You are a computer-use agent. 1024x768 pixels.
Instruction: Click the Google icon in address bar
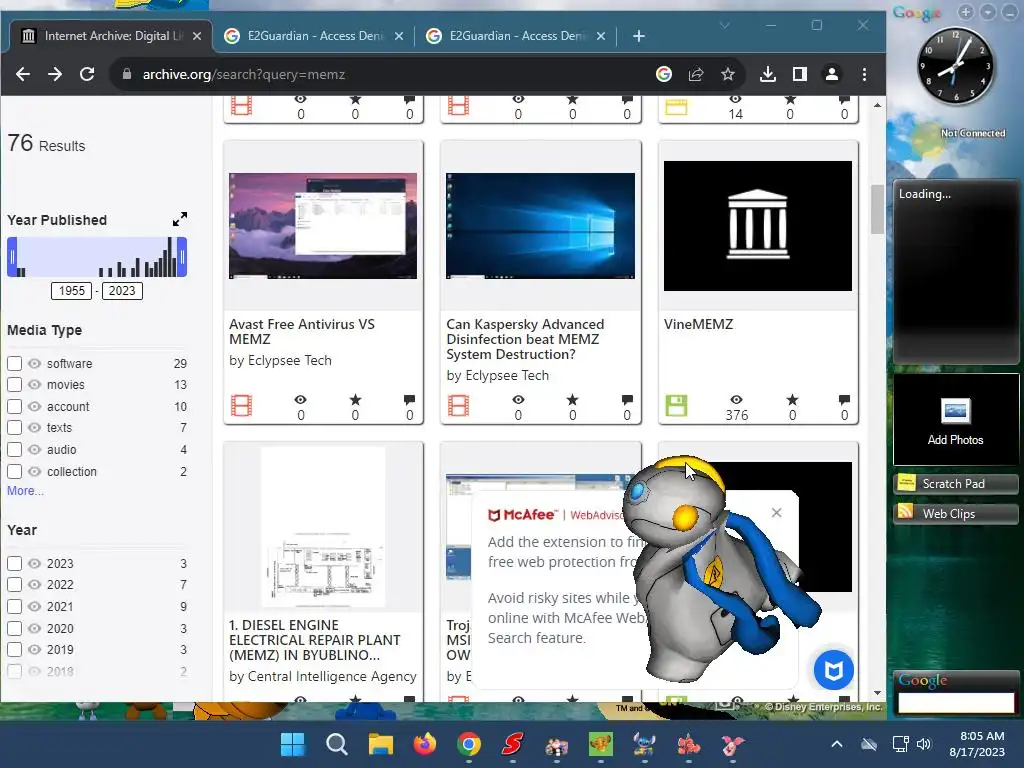[x=664, y=74]
